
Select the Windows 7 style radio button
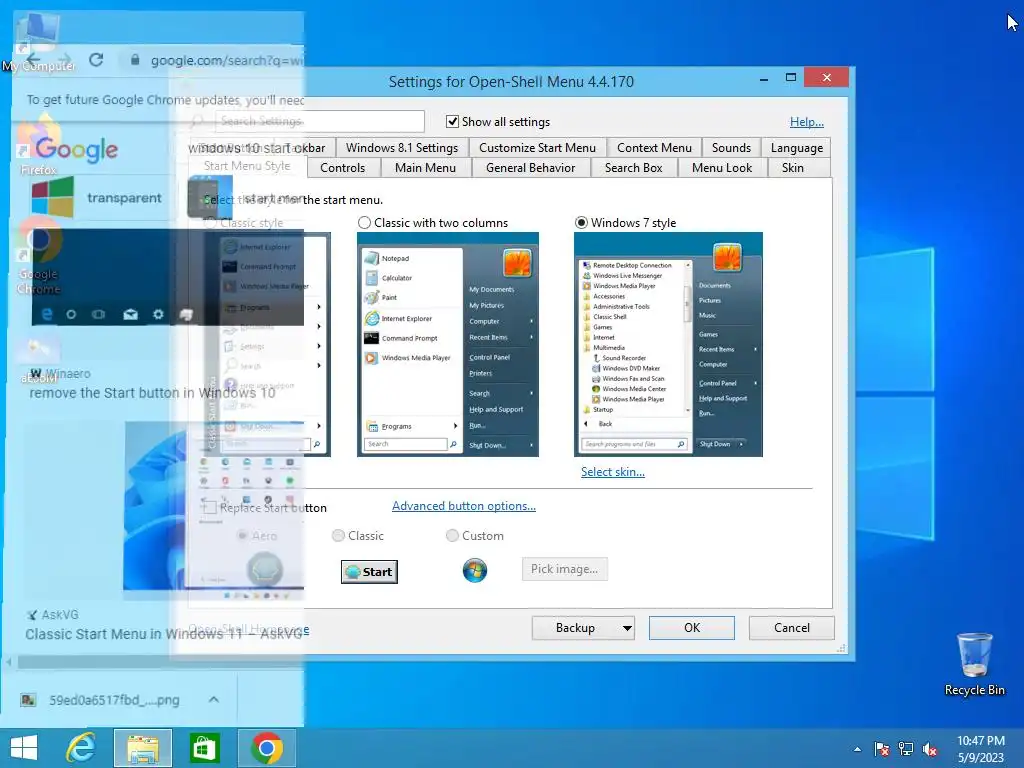(581, 223)
